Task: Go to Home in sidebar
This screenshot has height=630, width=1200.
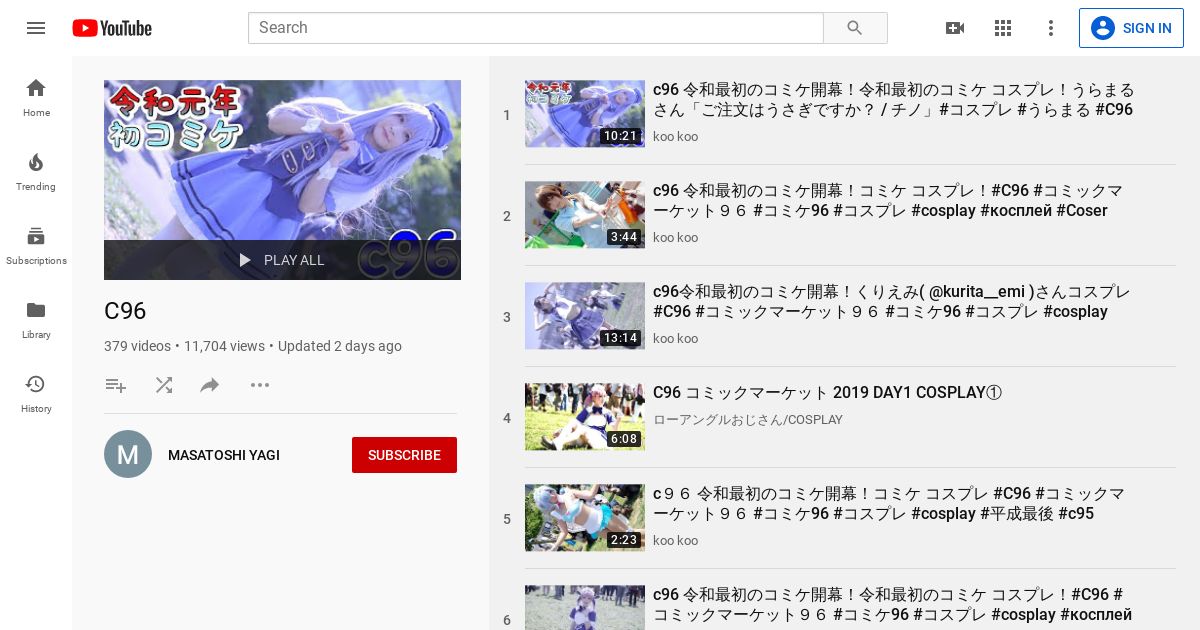Action: coord(36,97)
